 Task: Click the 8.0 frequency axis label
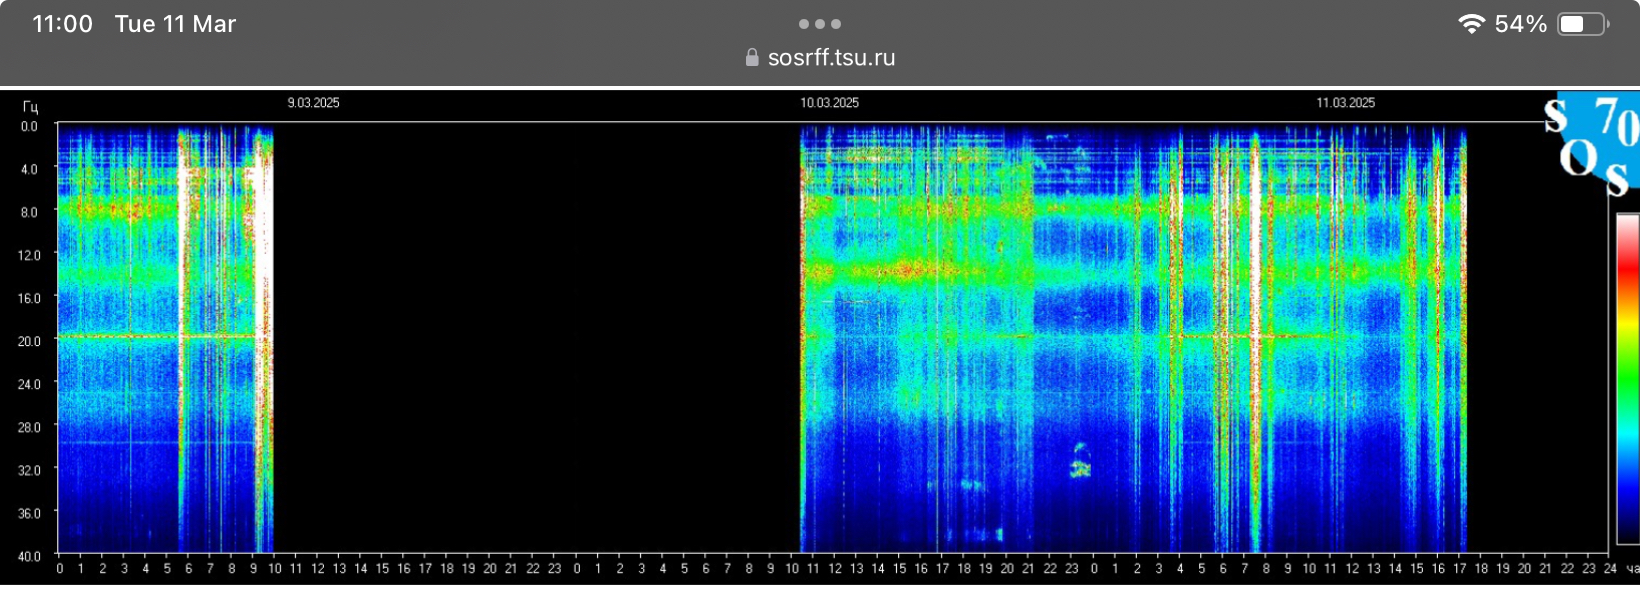tap(29, 213)
